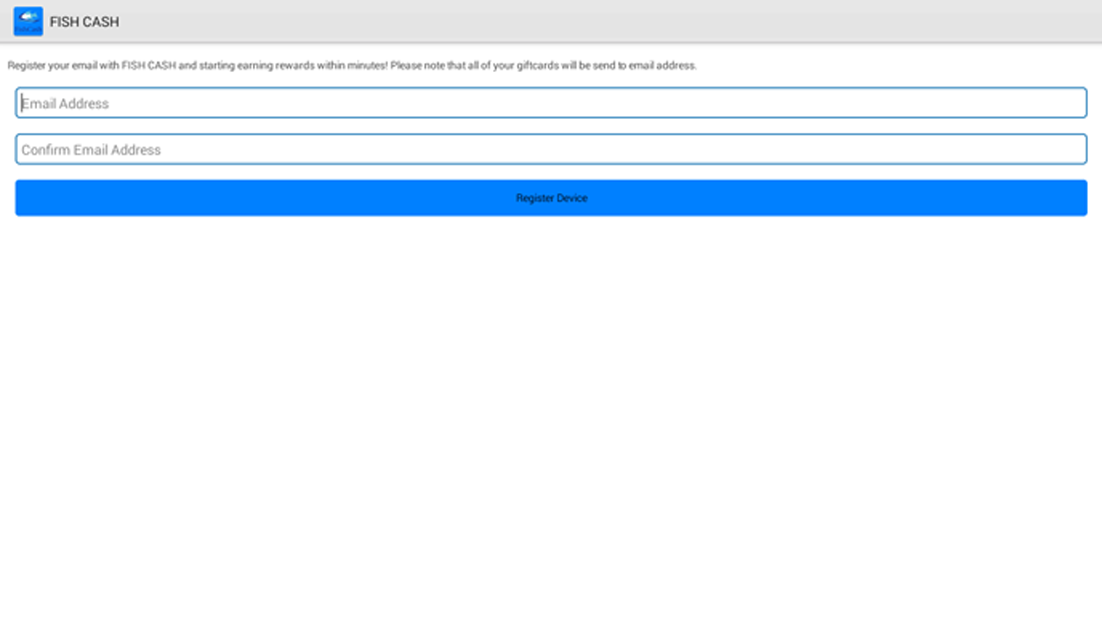Click the FISH CASH title text
This screenshot has height=627, width=1102.
click(x=84, y=22)
